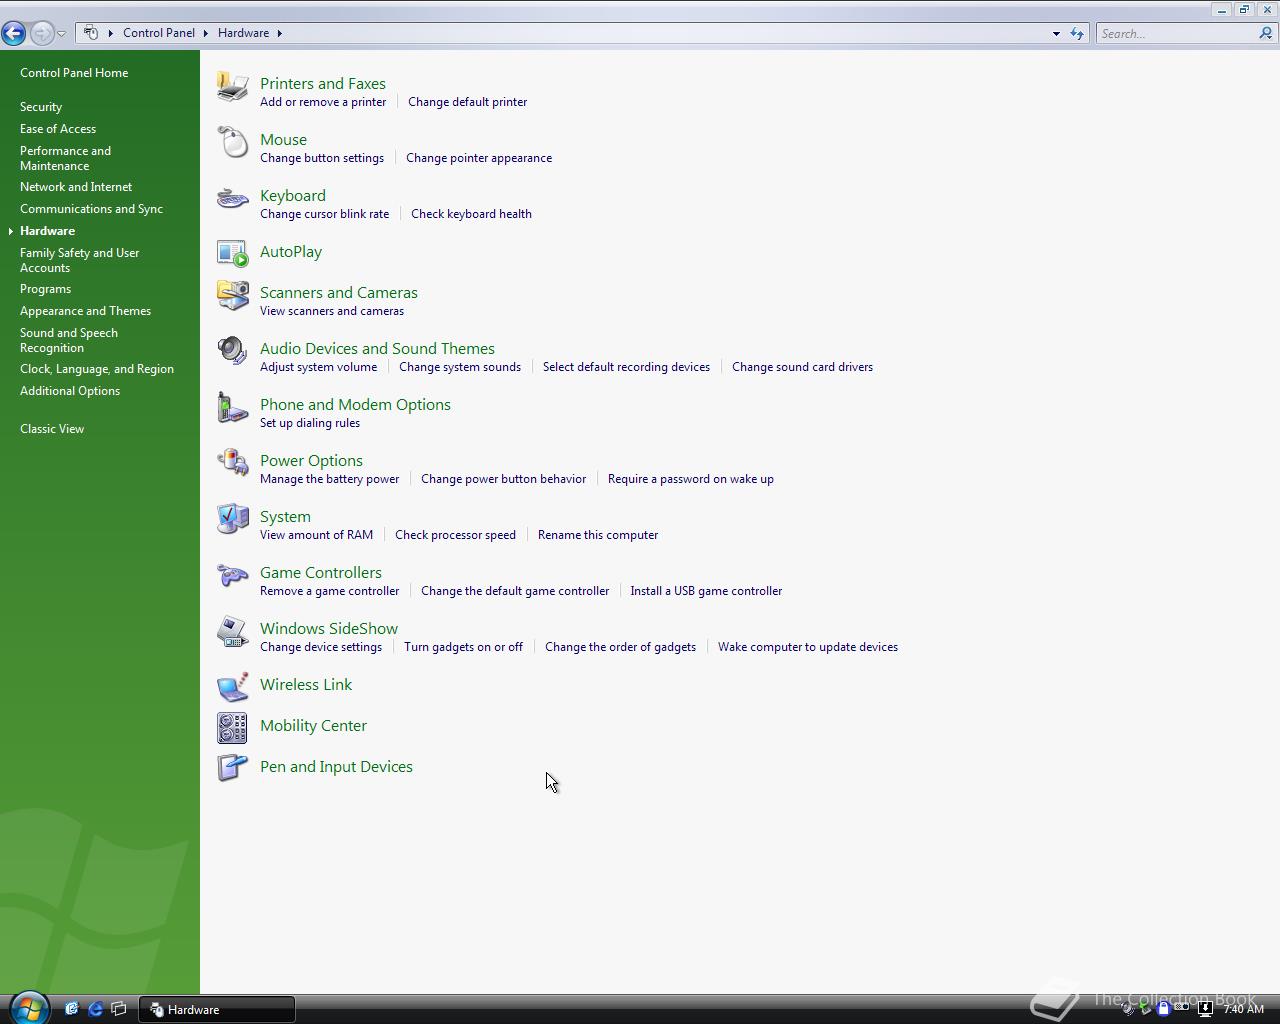Screen dimensions: 1280x1024
Task: Click Change sound card drivers
Action: [x=802, y=367]
